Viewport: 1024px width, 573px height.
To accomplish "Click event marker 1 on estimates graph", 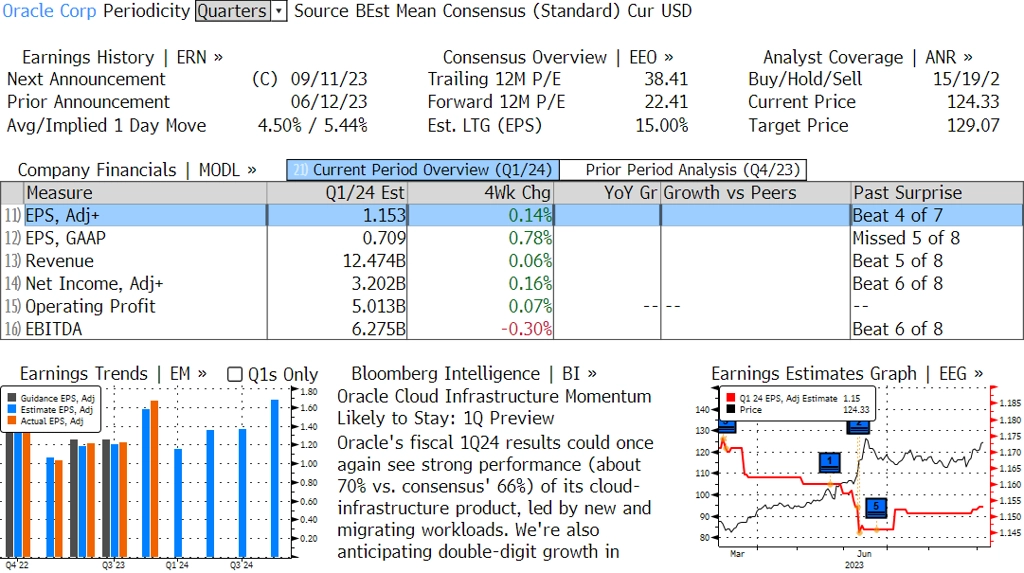I will coord(829,462).
